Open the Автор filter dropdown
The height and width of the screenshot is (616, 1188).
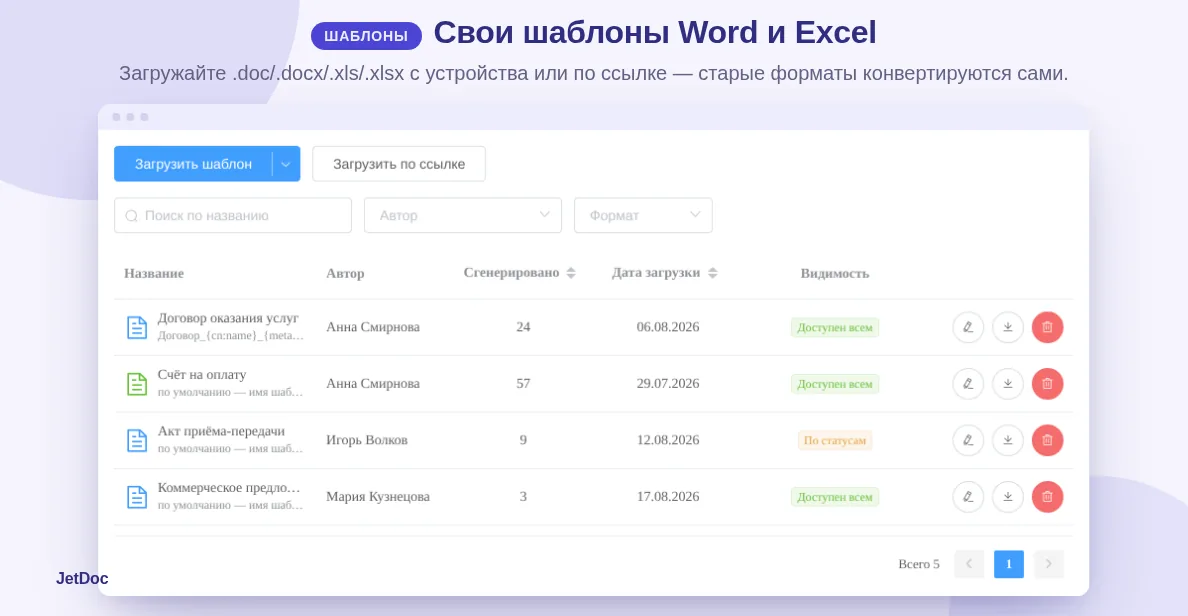(x=462, y=215)
